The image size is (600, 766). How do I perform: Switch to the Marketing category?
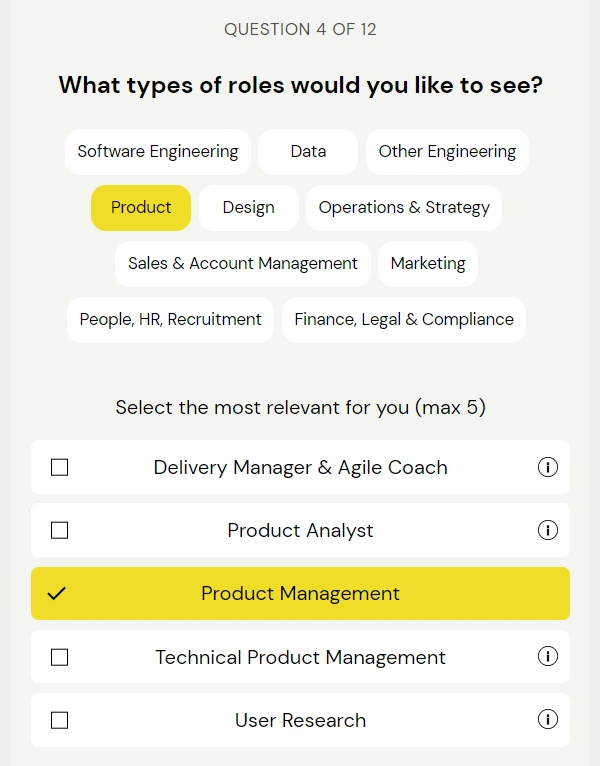tap(428, 264)
